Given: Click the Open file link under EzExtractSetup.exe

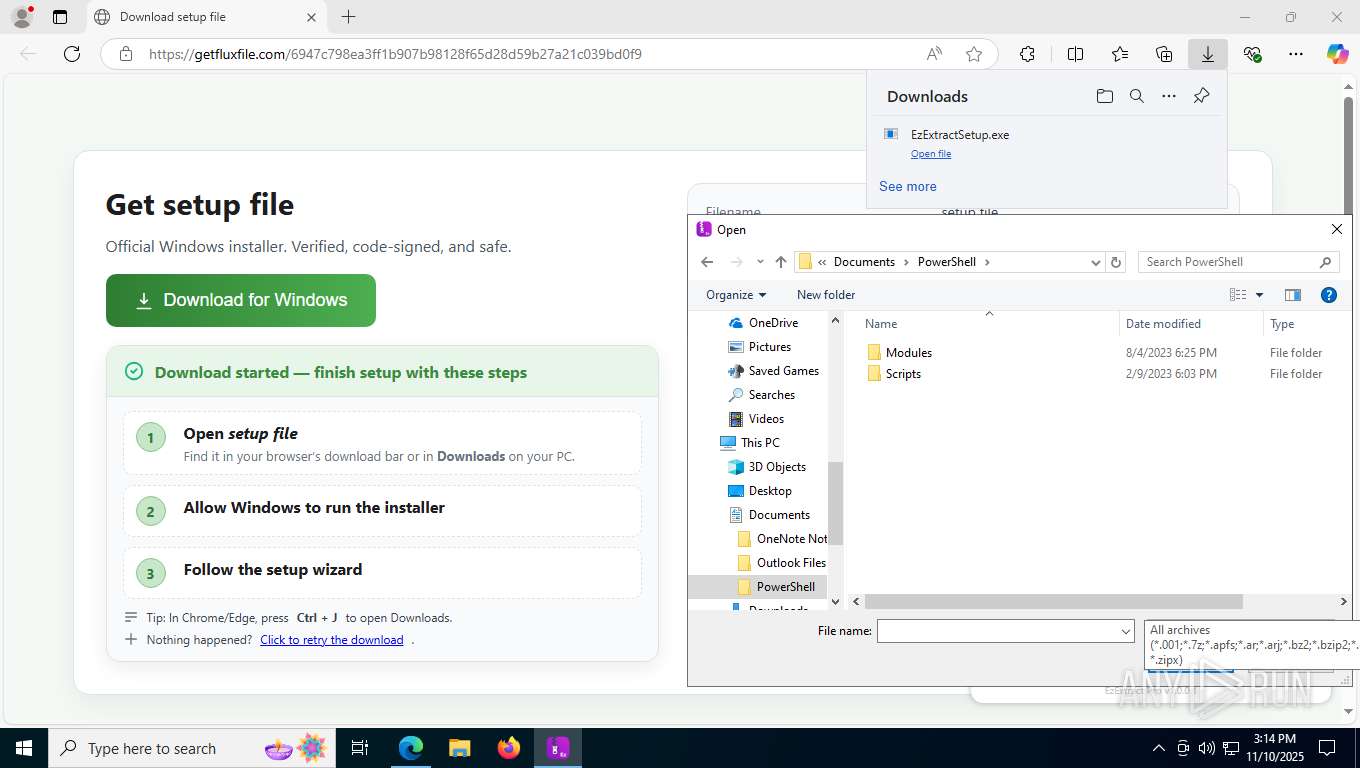Looking at the screenshot, I should point(931,154).
